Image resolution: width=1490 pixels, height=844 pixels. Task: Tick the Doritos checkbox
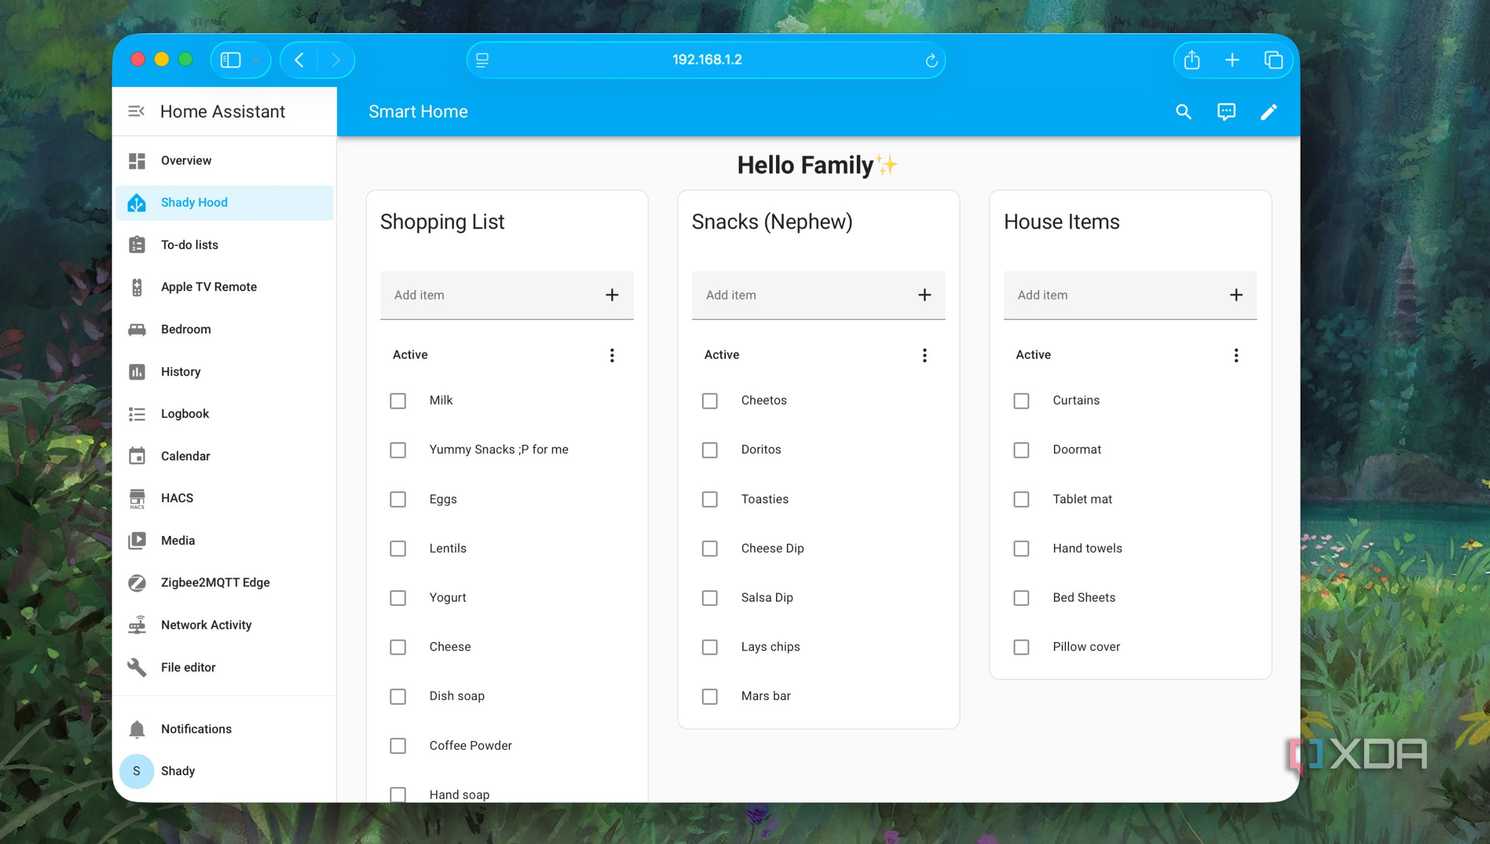[710, 450]
